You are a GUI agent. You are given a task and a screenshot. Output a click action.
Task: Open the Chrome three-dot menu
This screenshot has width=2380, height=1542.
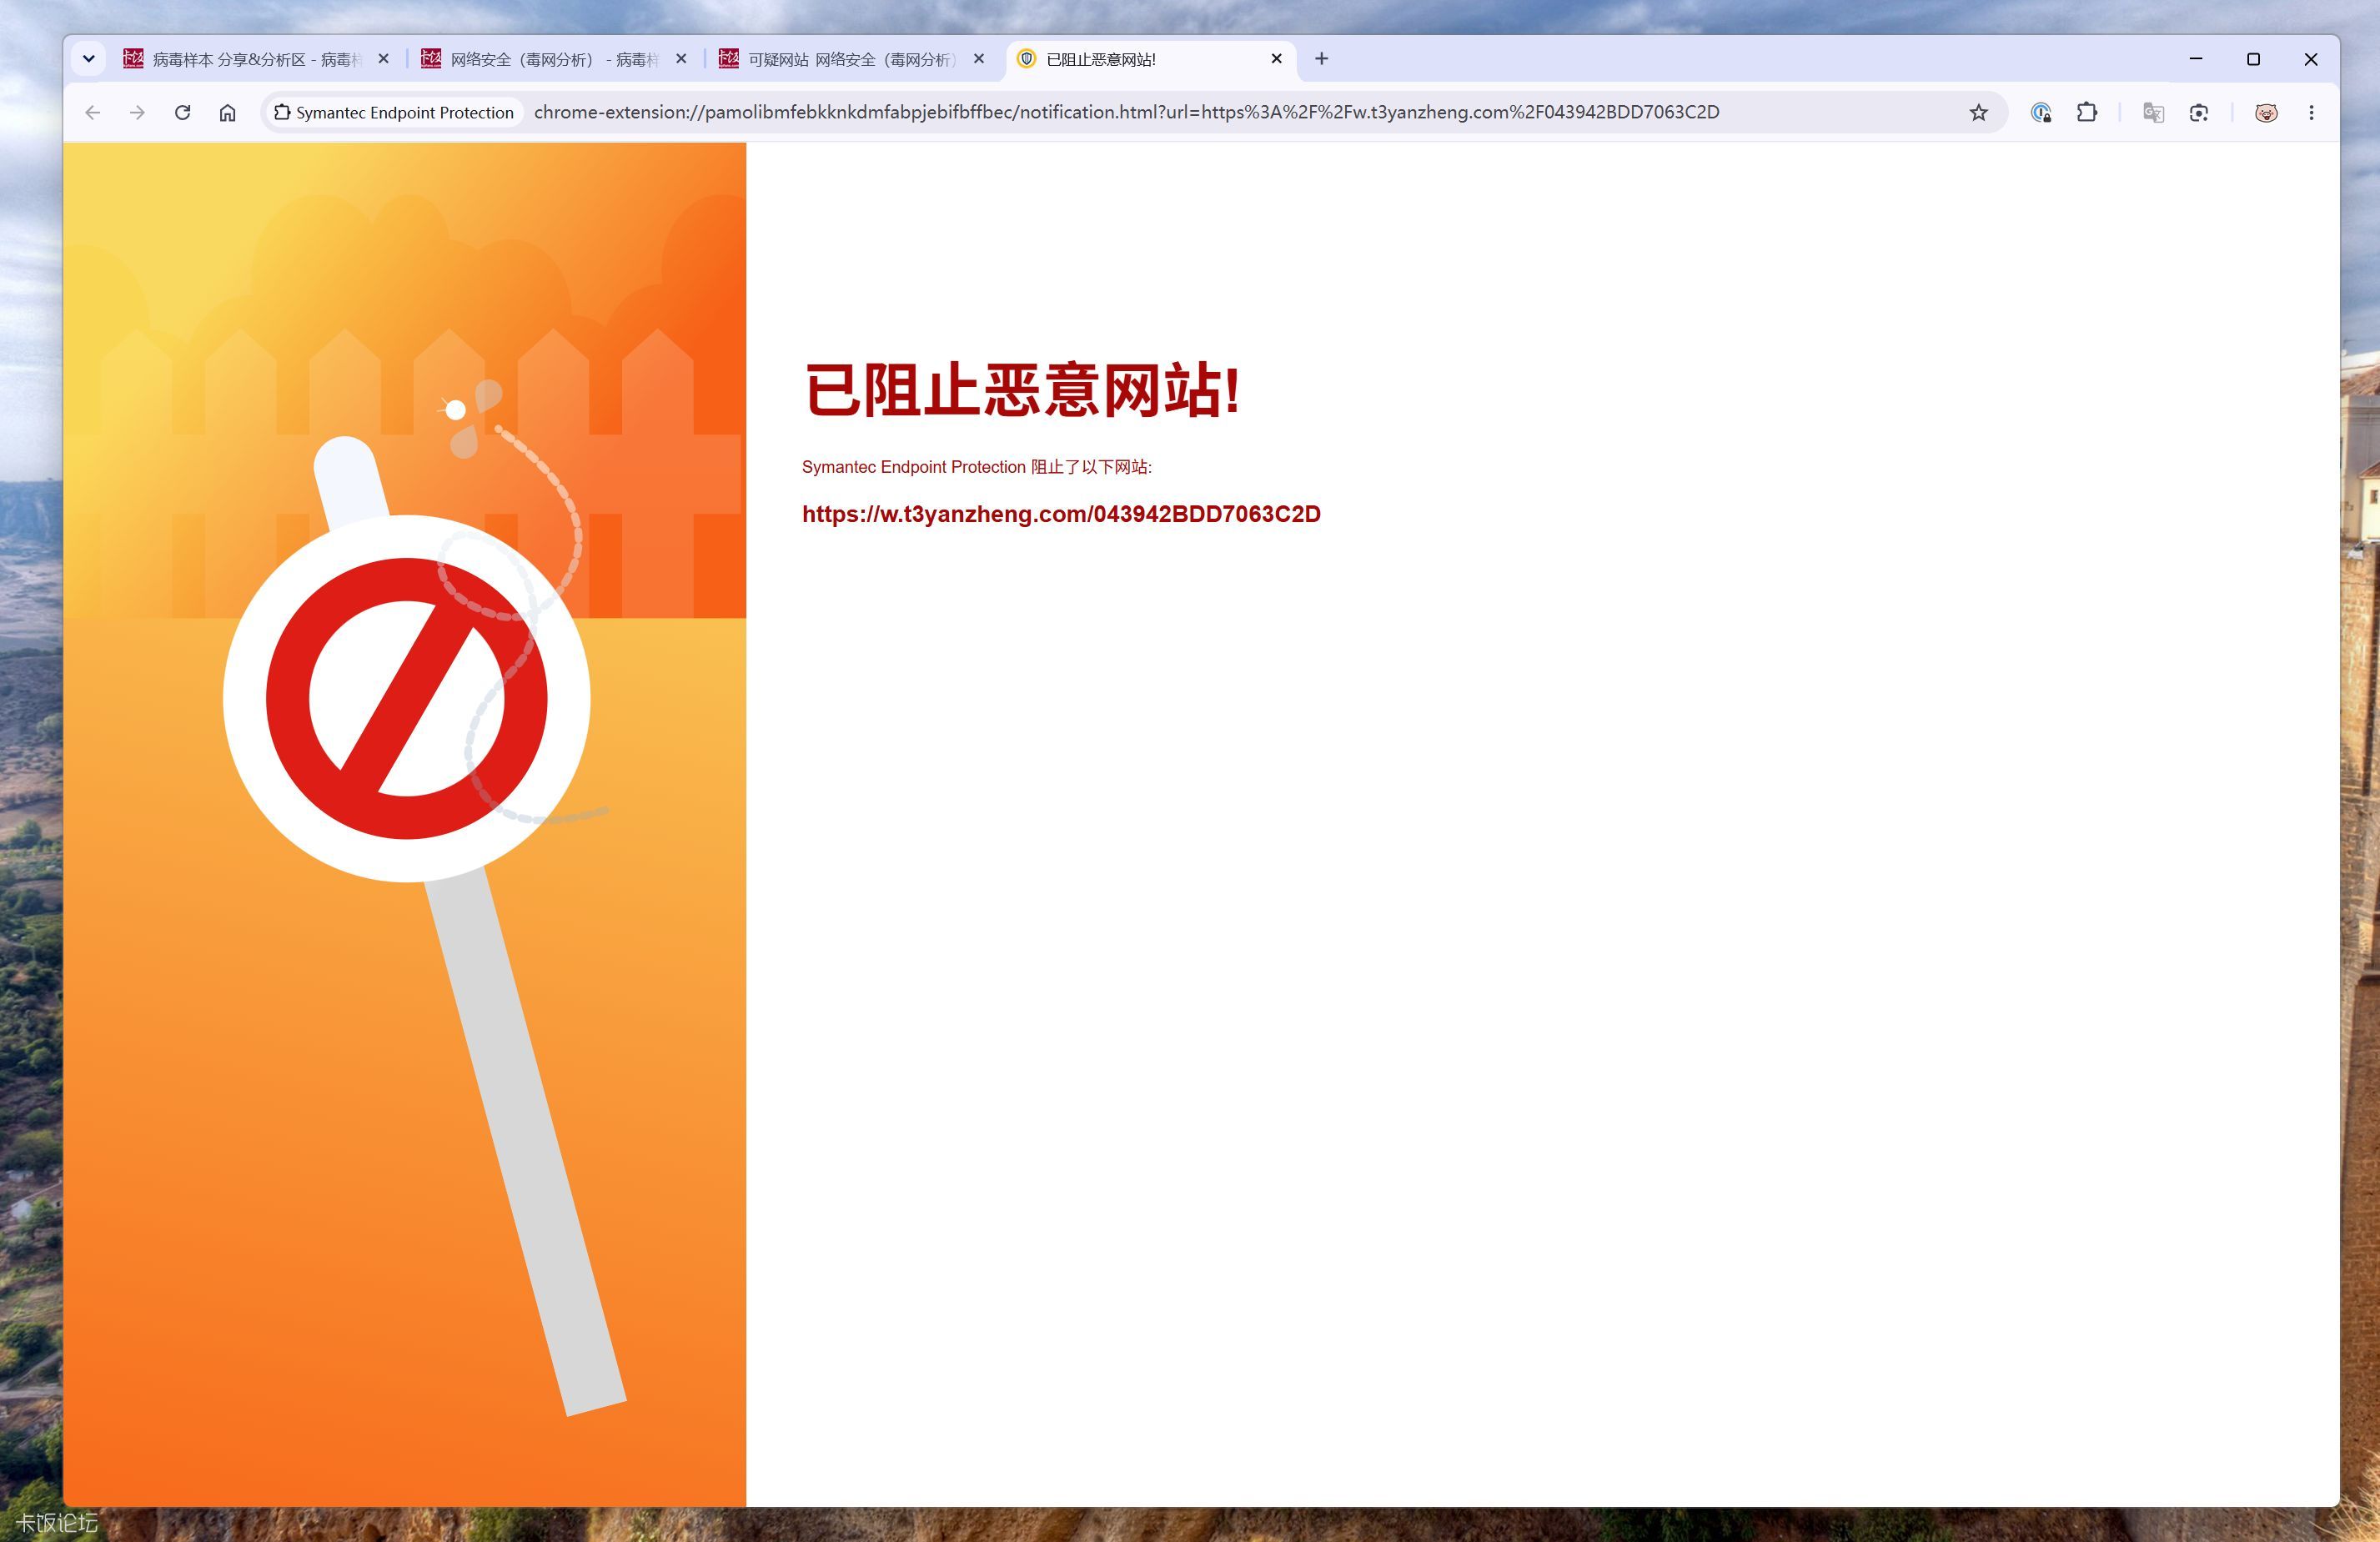pyautogui.click(x=2311, y=112)
